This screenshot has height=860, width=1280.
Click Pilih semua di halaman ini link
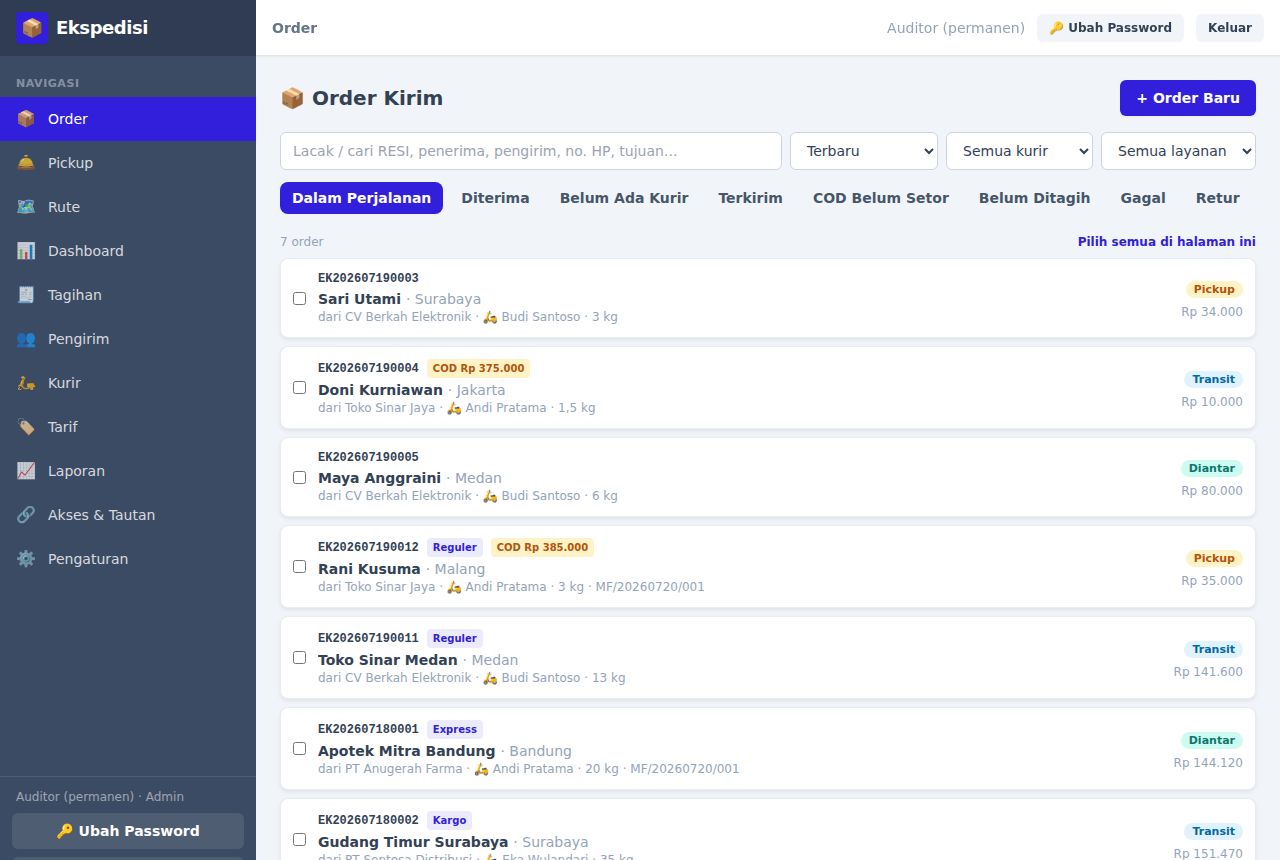point(1166,242)
